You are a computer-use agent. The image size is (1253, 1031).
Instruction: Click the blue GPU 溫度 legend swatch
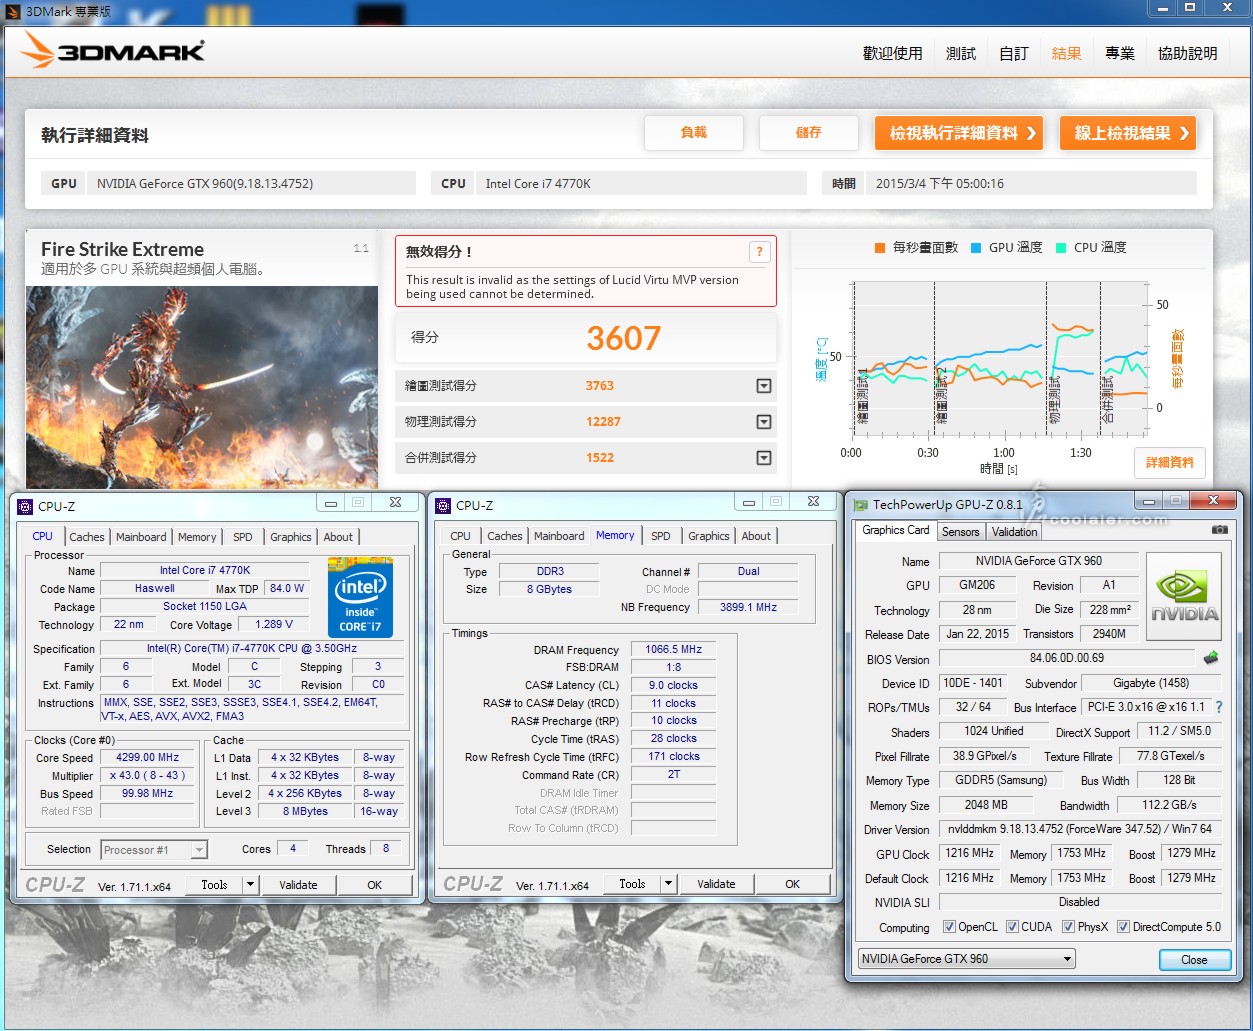tap(976, 247)
